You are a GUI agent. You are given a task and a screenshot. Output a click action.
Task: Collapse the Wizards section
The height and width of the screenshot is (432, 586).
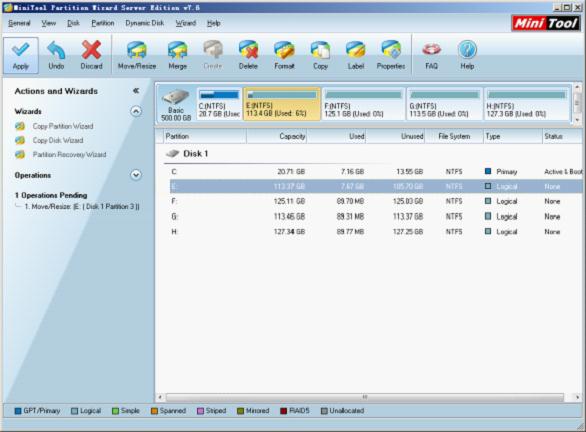click(136, 111)
